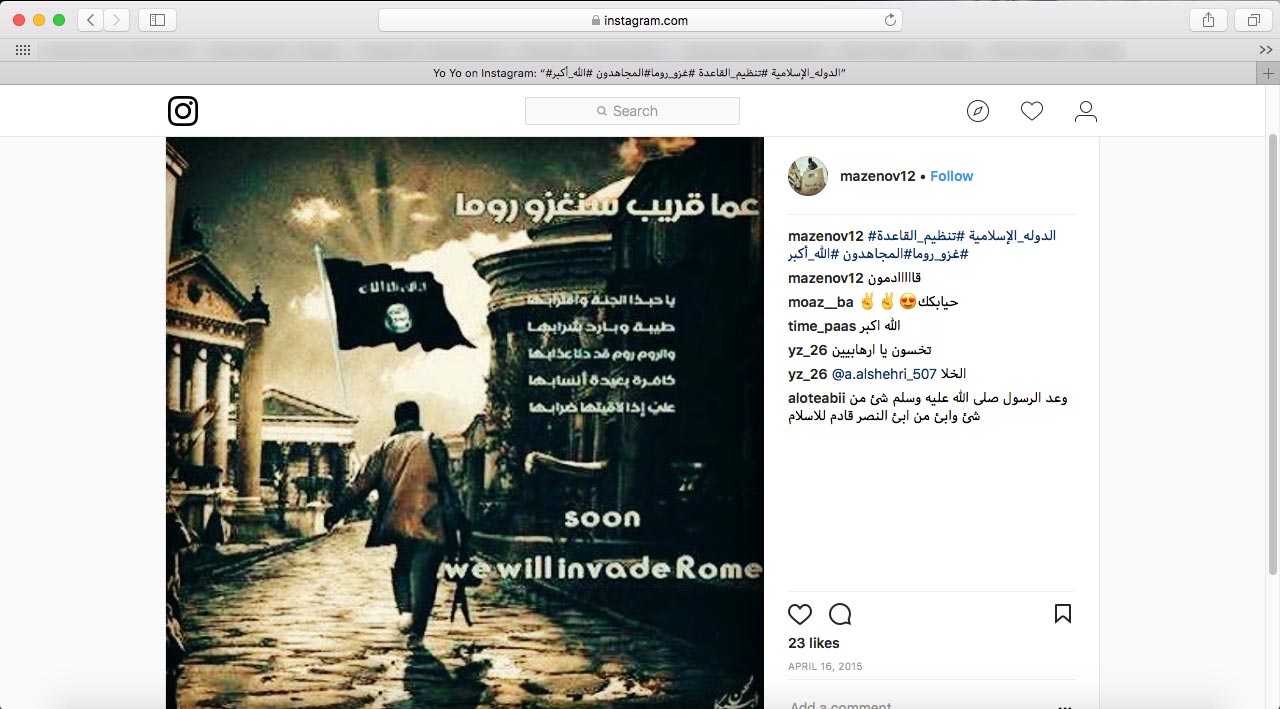This screenshot has width=1280, height=709.
Task: Save the post with the bookmark icon
Action: click(1063, 614)
